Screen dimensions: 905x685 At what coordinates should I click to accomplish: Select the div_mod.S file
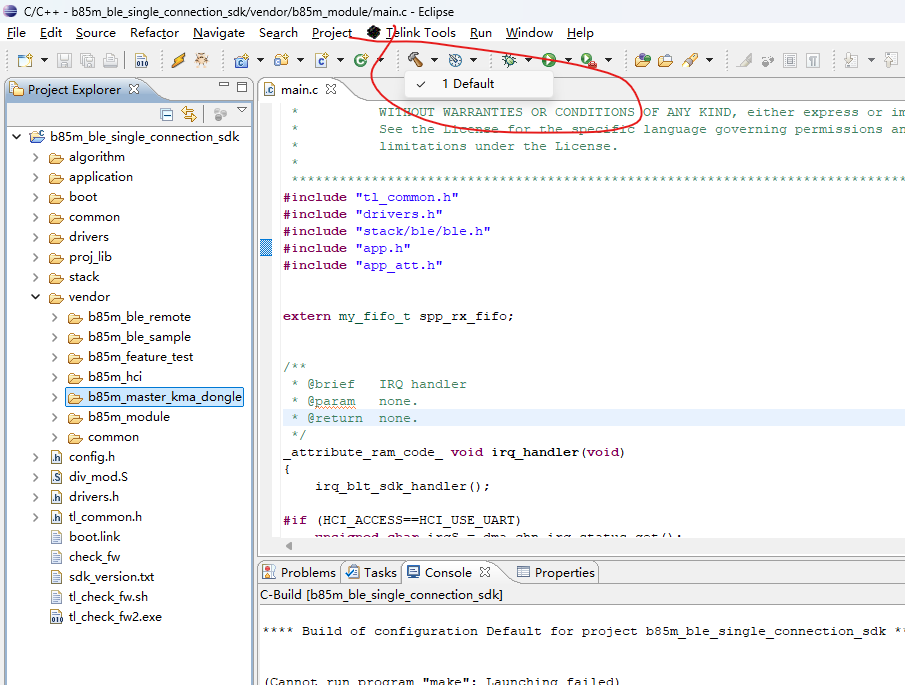98,477
